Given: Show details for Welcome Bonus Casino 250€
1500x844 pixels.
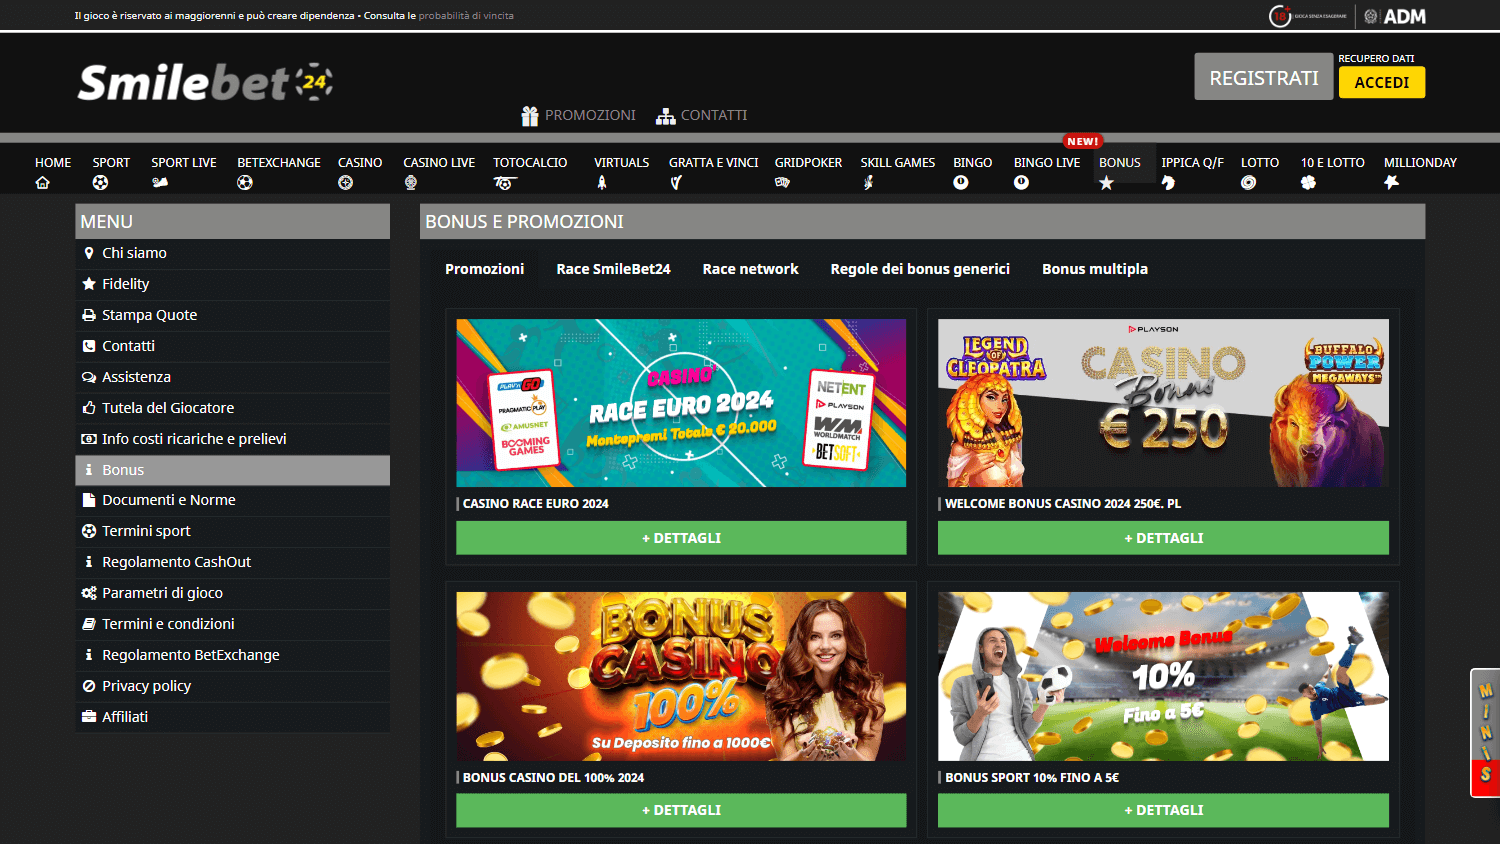Looking at the screenshot, I should coord(1163,538).
